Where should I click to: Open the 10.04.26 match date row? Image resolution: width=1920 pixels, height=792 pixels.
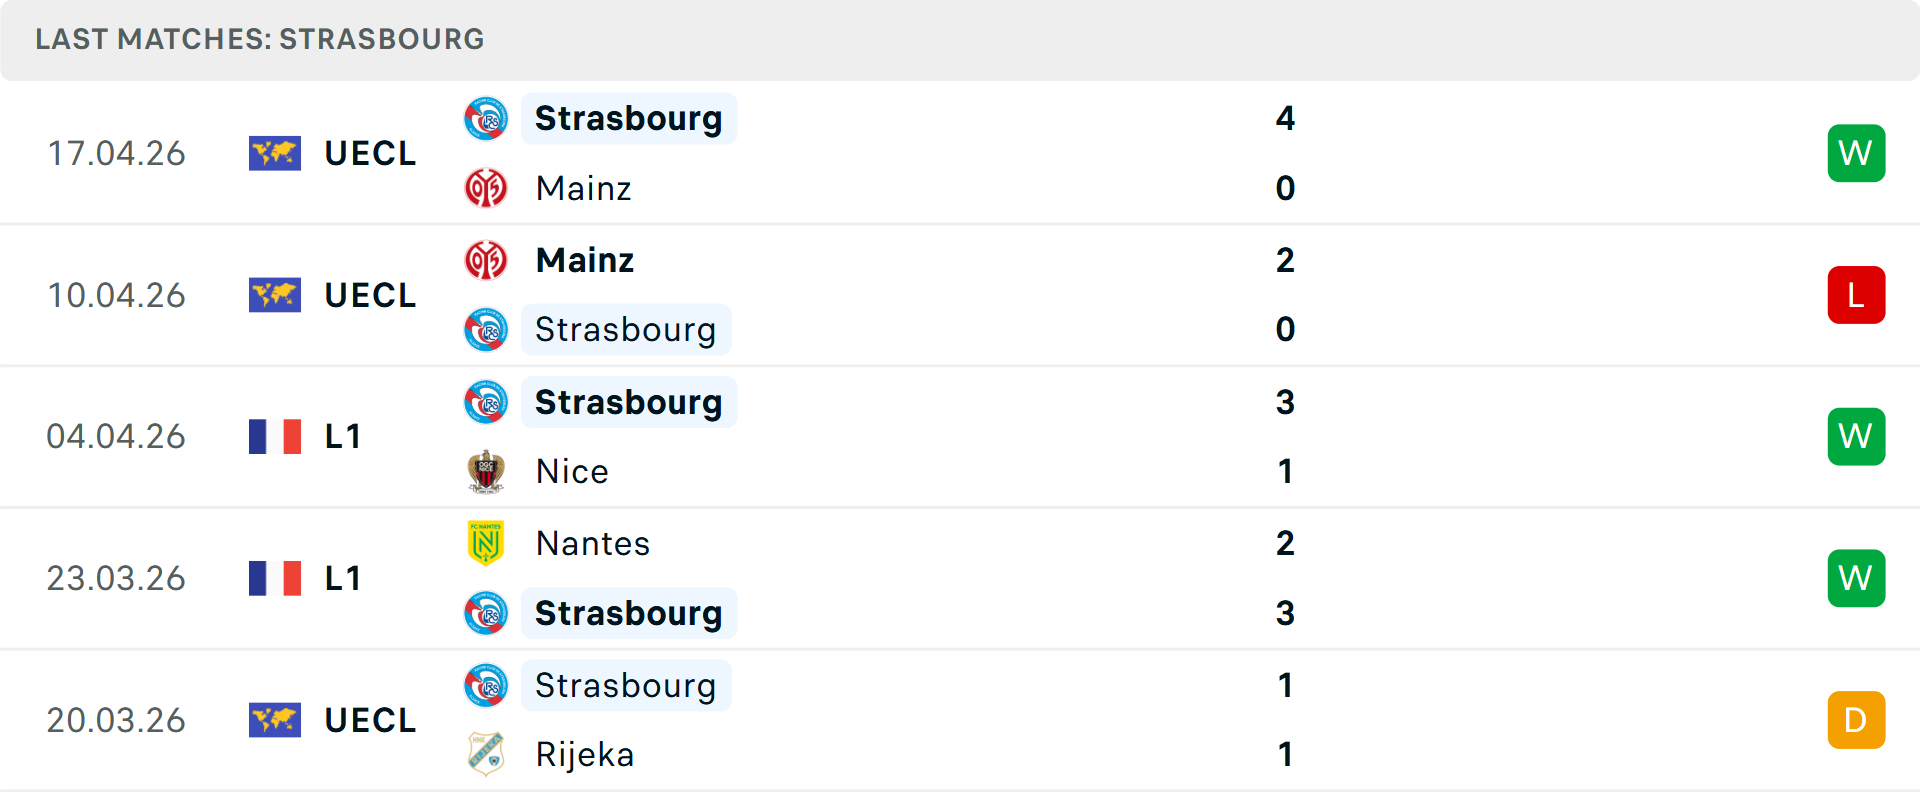point(116,295)
